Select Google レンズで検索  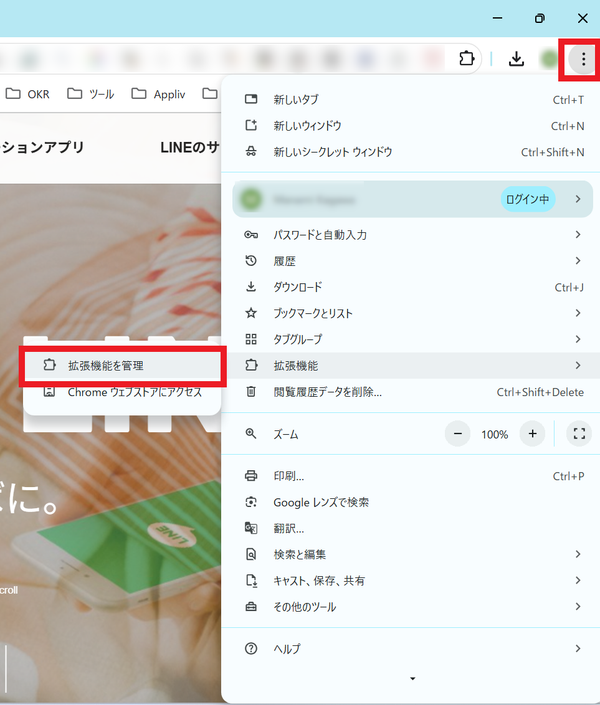(x=410, y=502)
